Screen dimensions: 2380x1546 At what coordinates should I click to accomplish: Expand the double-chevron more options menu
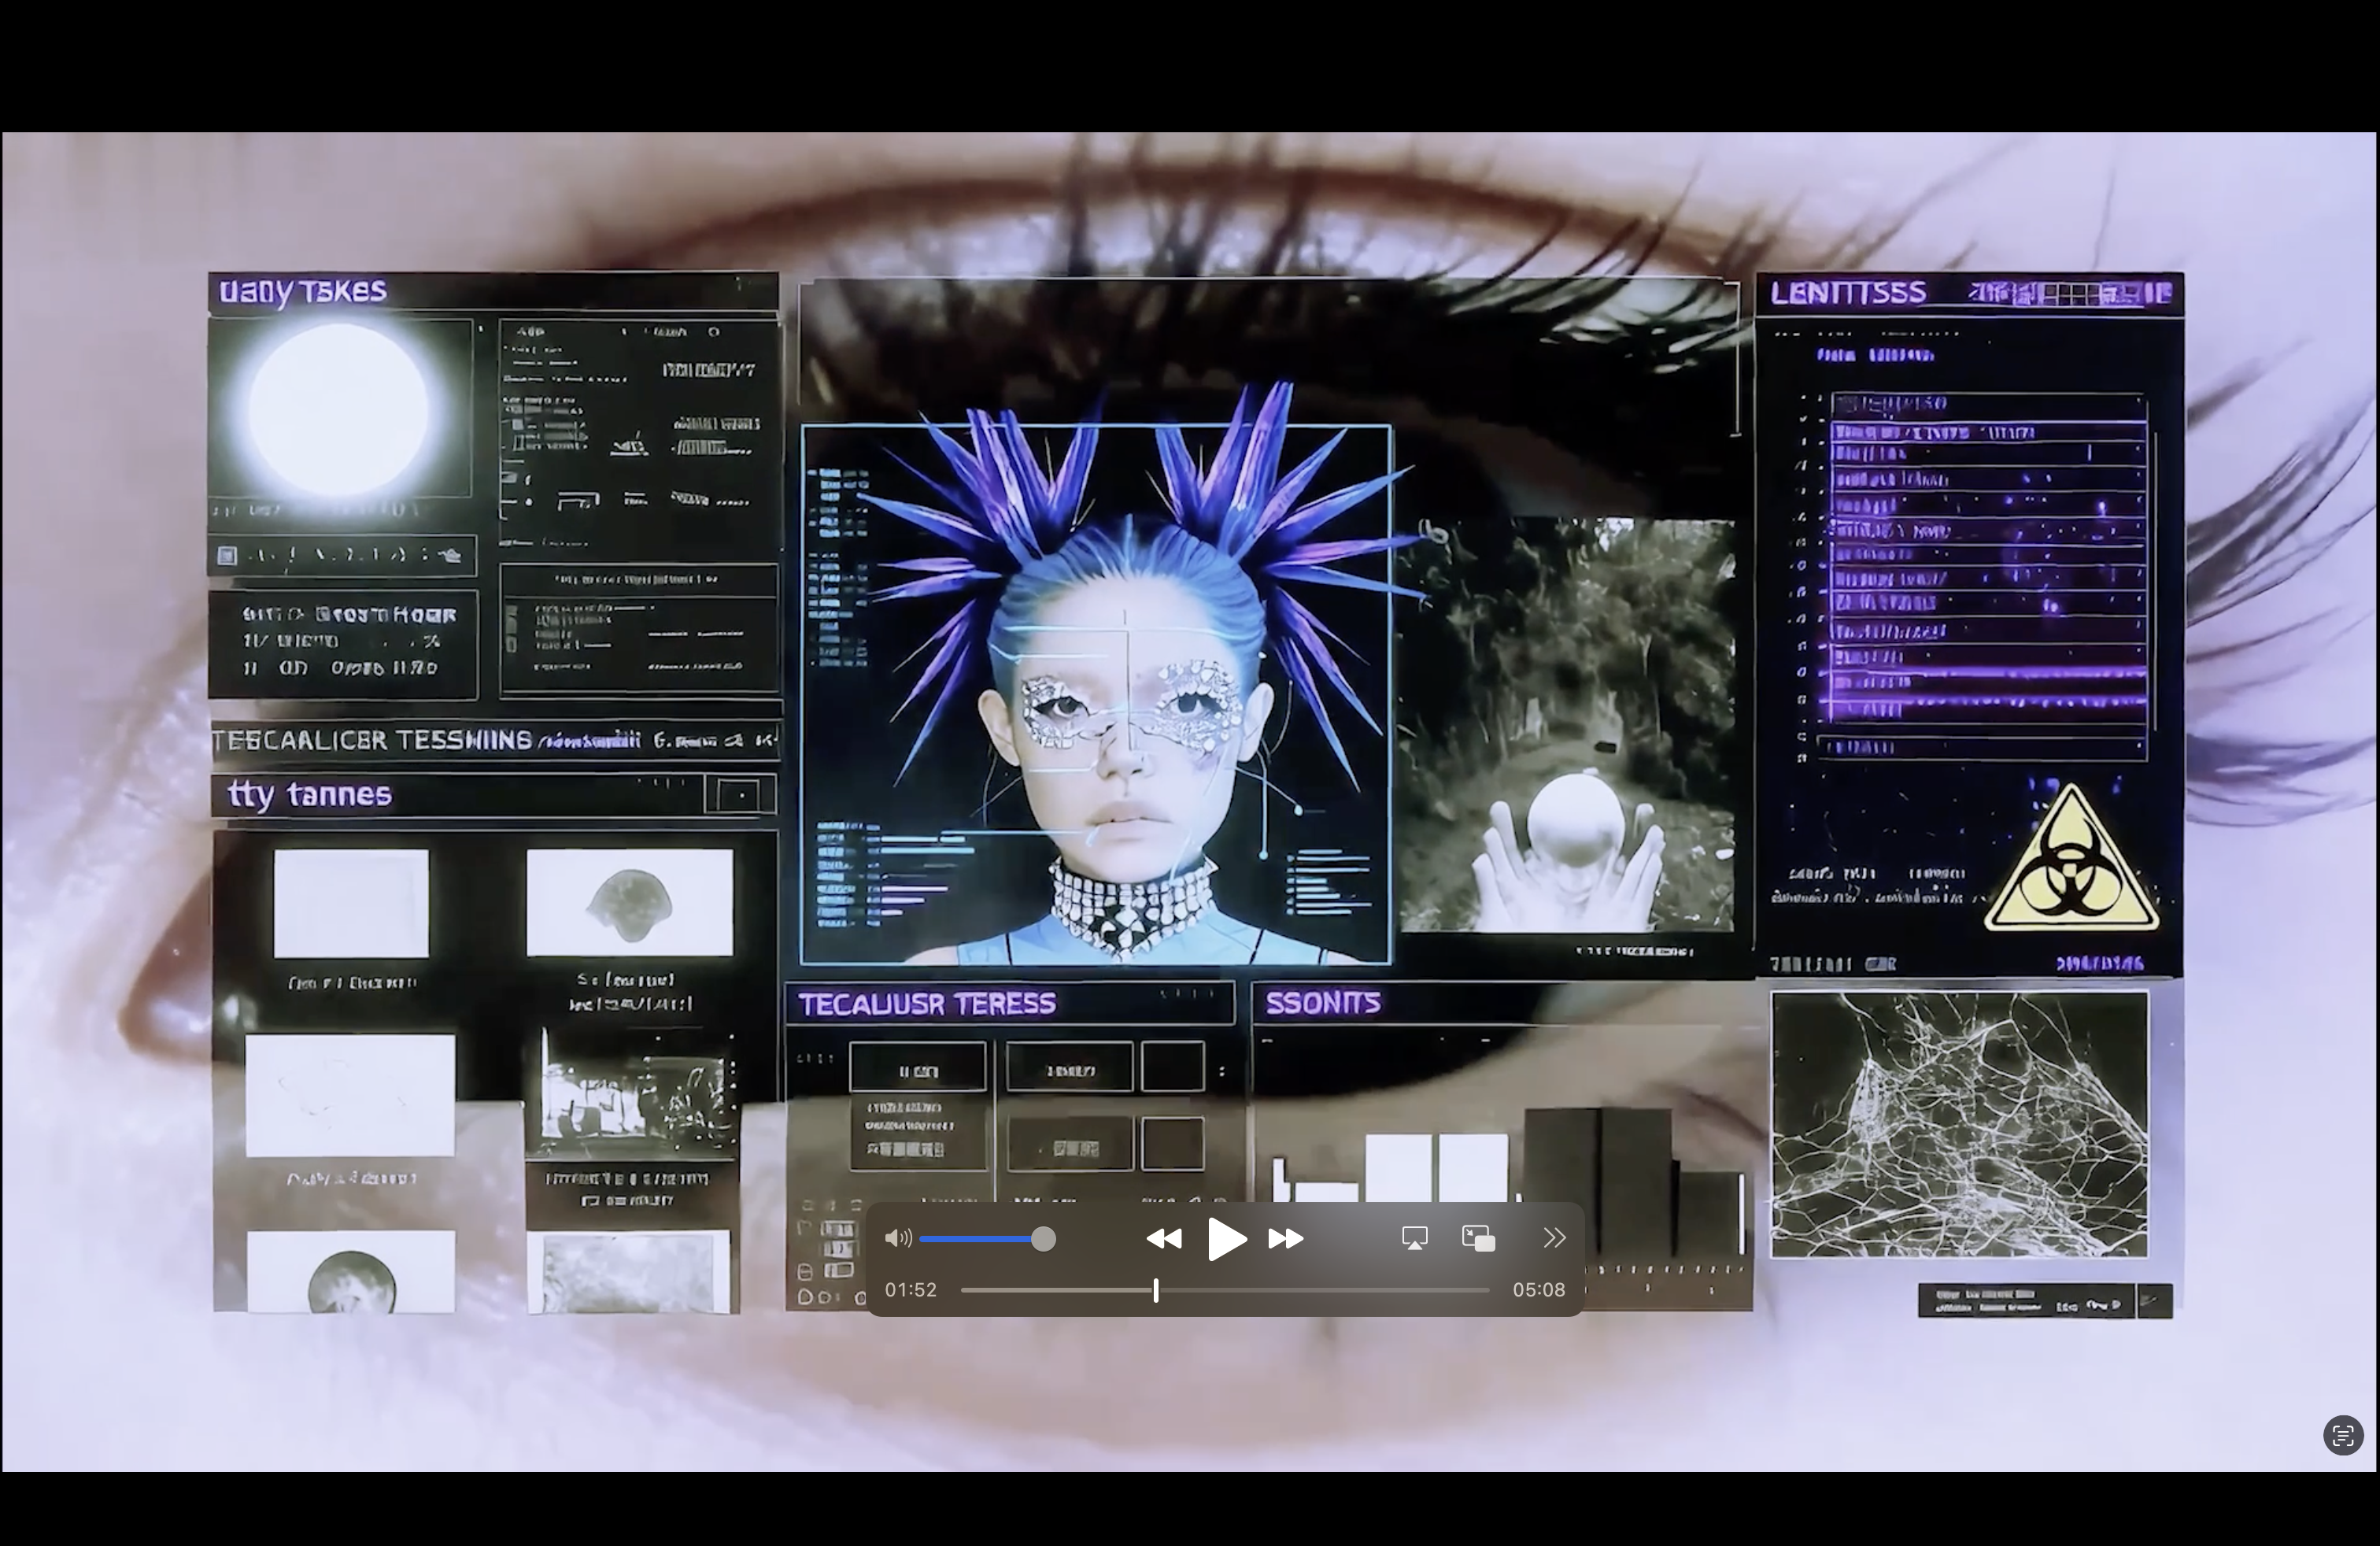tap(1553, 1239)
